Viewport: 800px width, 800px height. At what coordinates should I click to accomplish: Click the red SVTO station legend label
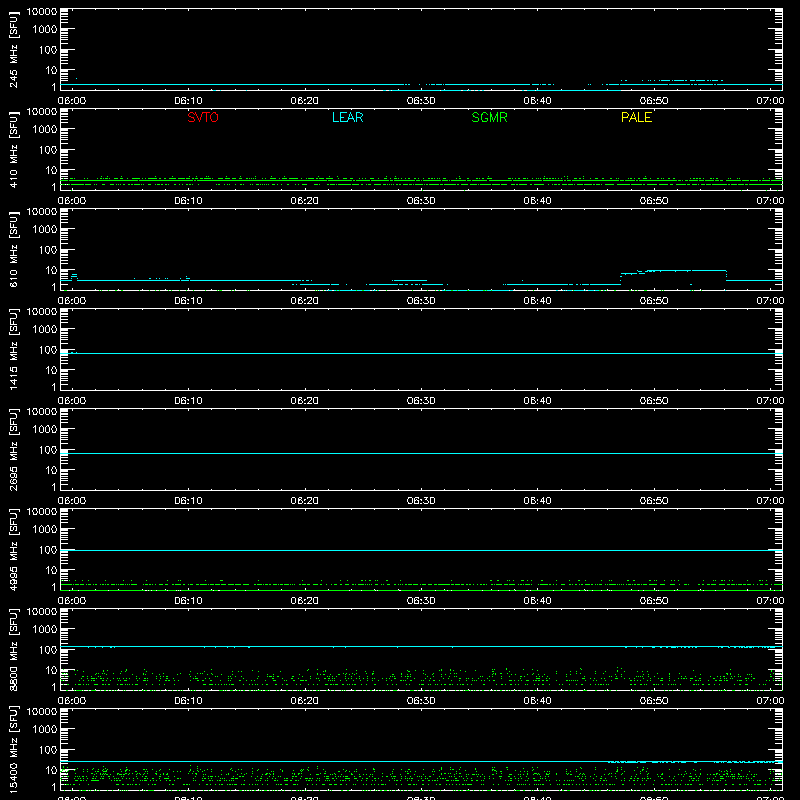coord(203,117)
